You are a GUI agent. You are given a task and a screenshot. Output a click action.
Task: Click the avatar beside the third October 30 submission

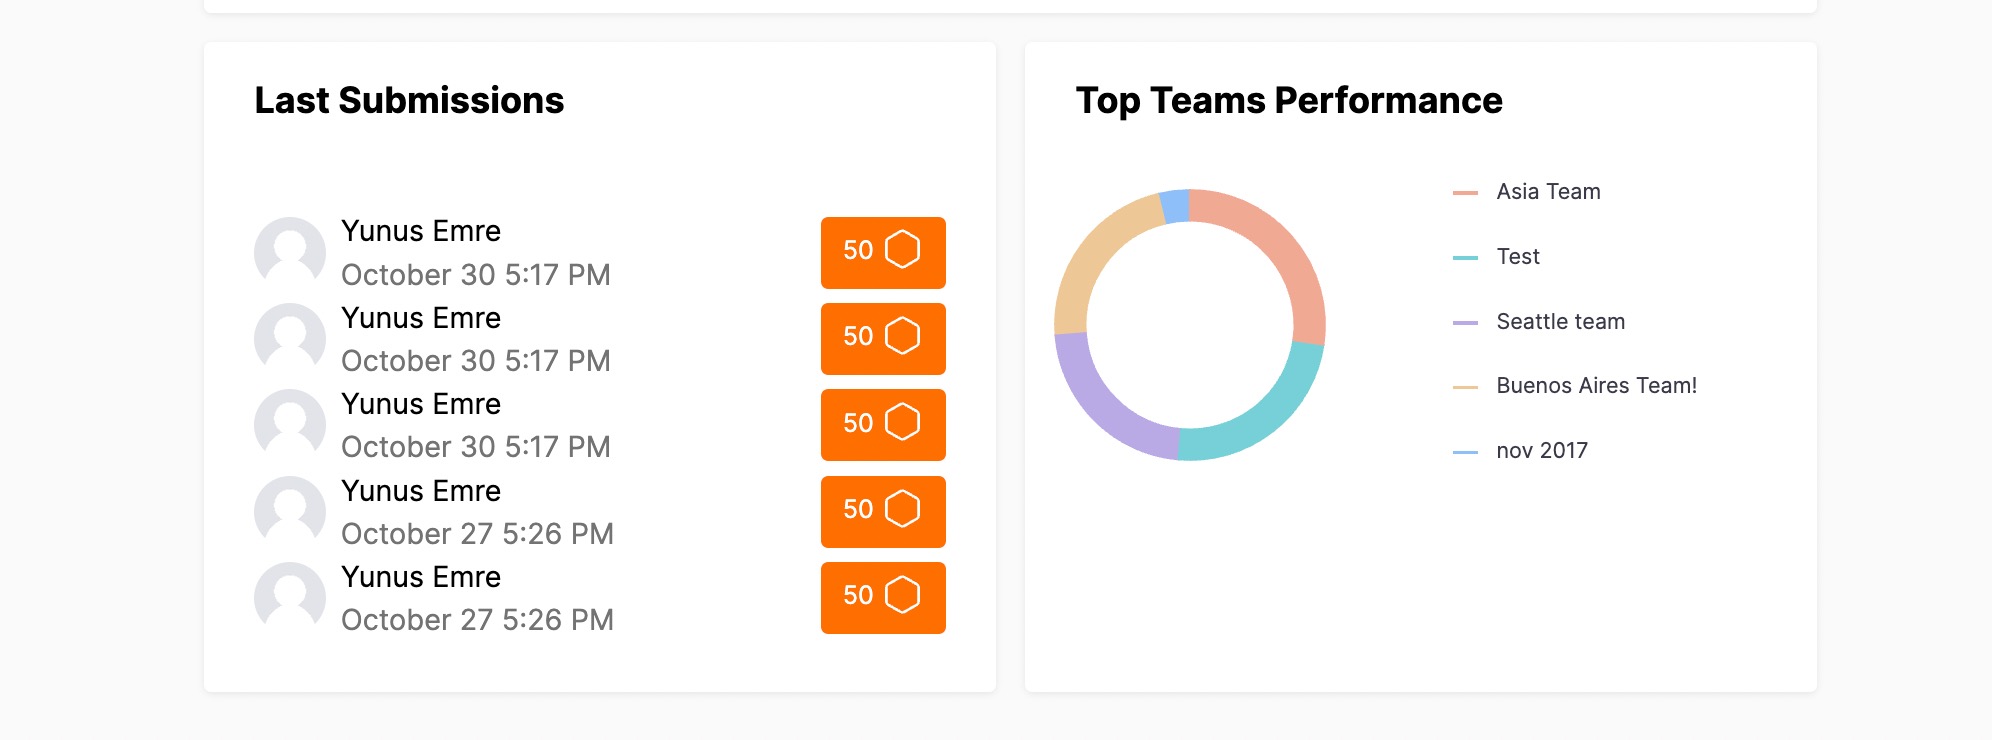[x=290, y=424]
